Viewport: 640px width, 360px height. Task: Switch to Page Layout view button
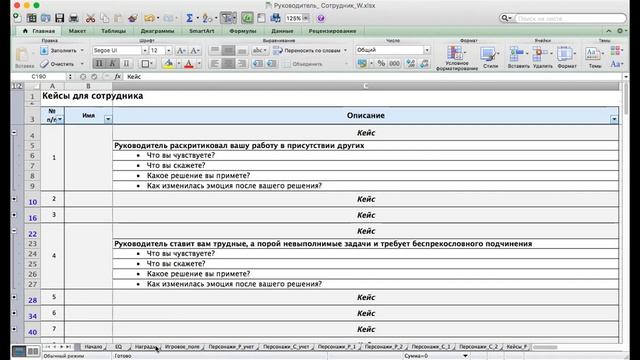coord(33,351)
